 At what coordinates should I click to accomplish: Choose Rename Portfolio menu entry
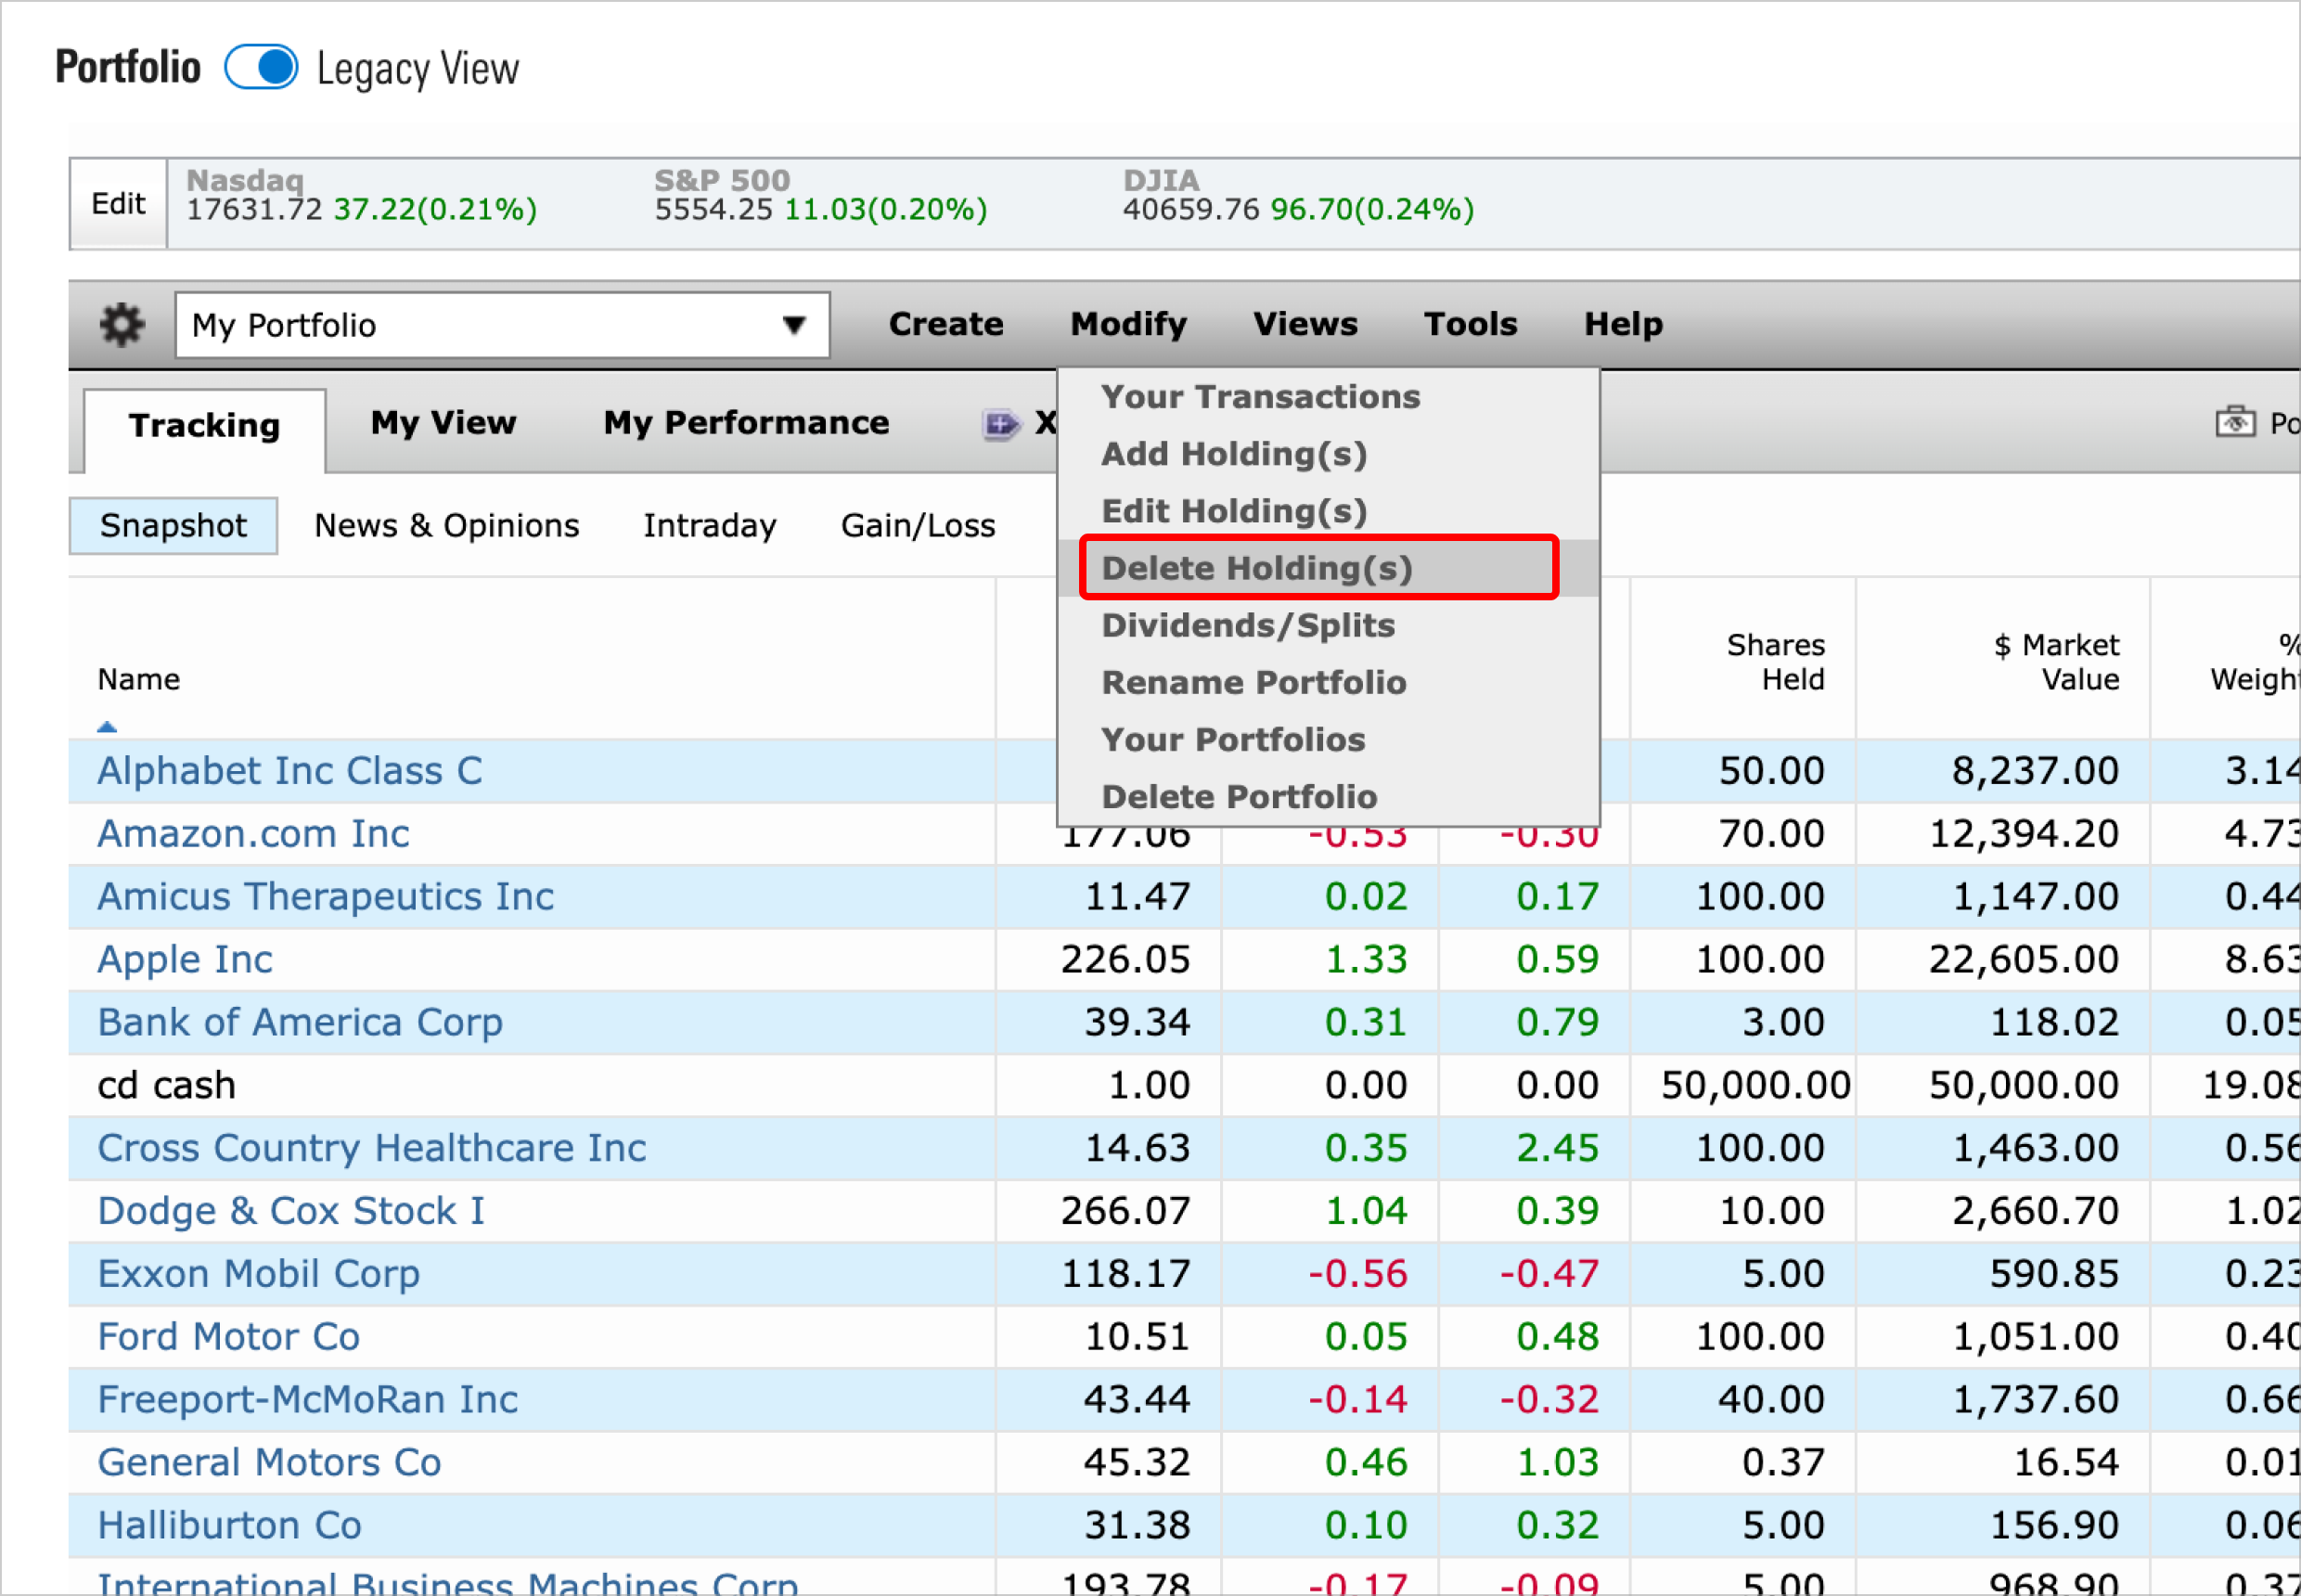coord(1254,682)
